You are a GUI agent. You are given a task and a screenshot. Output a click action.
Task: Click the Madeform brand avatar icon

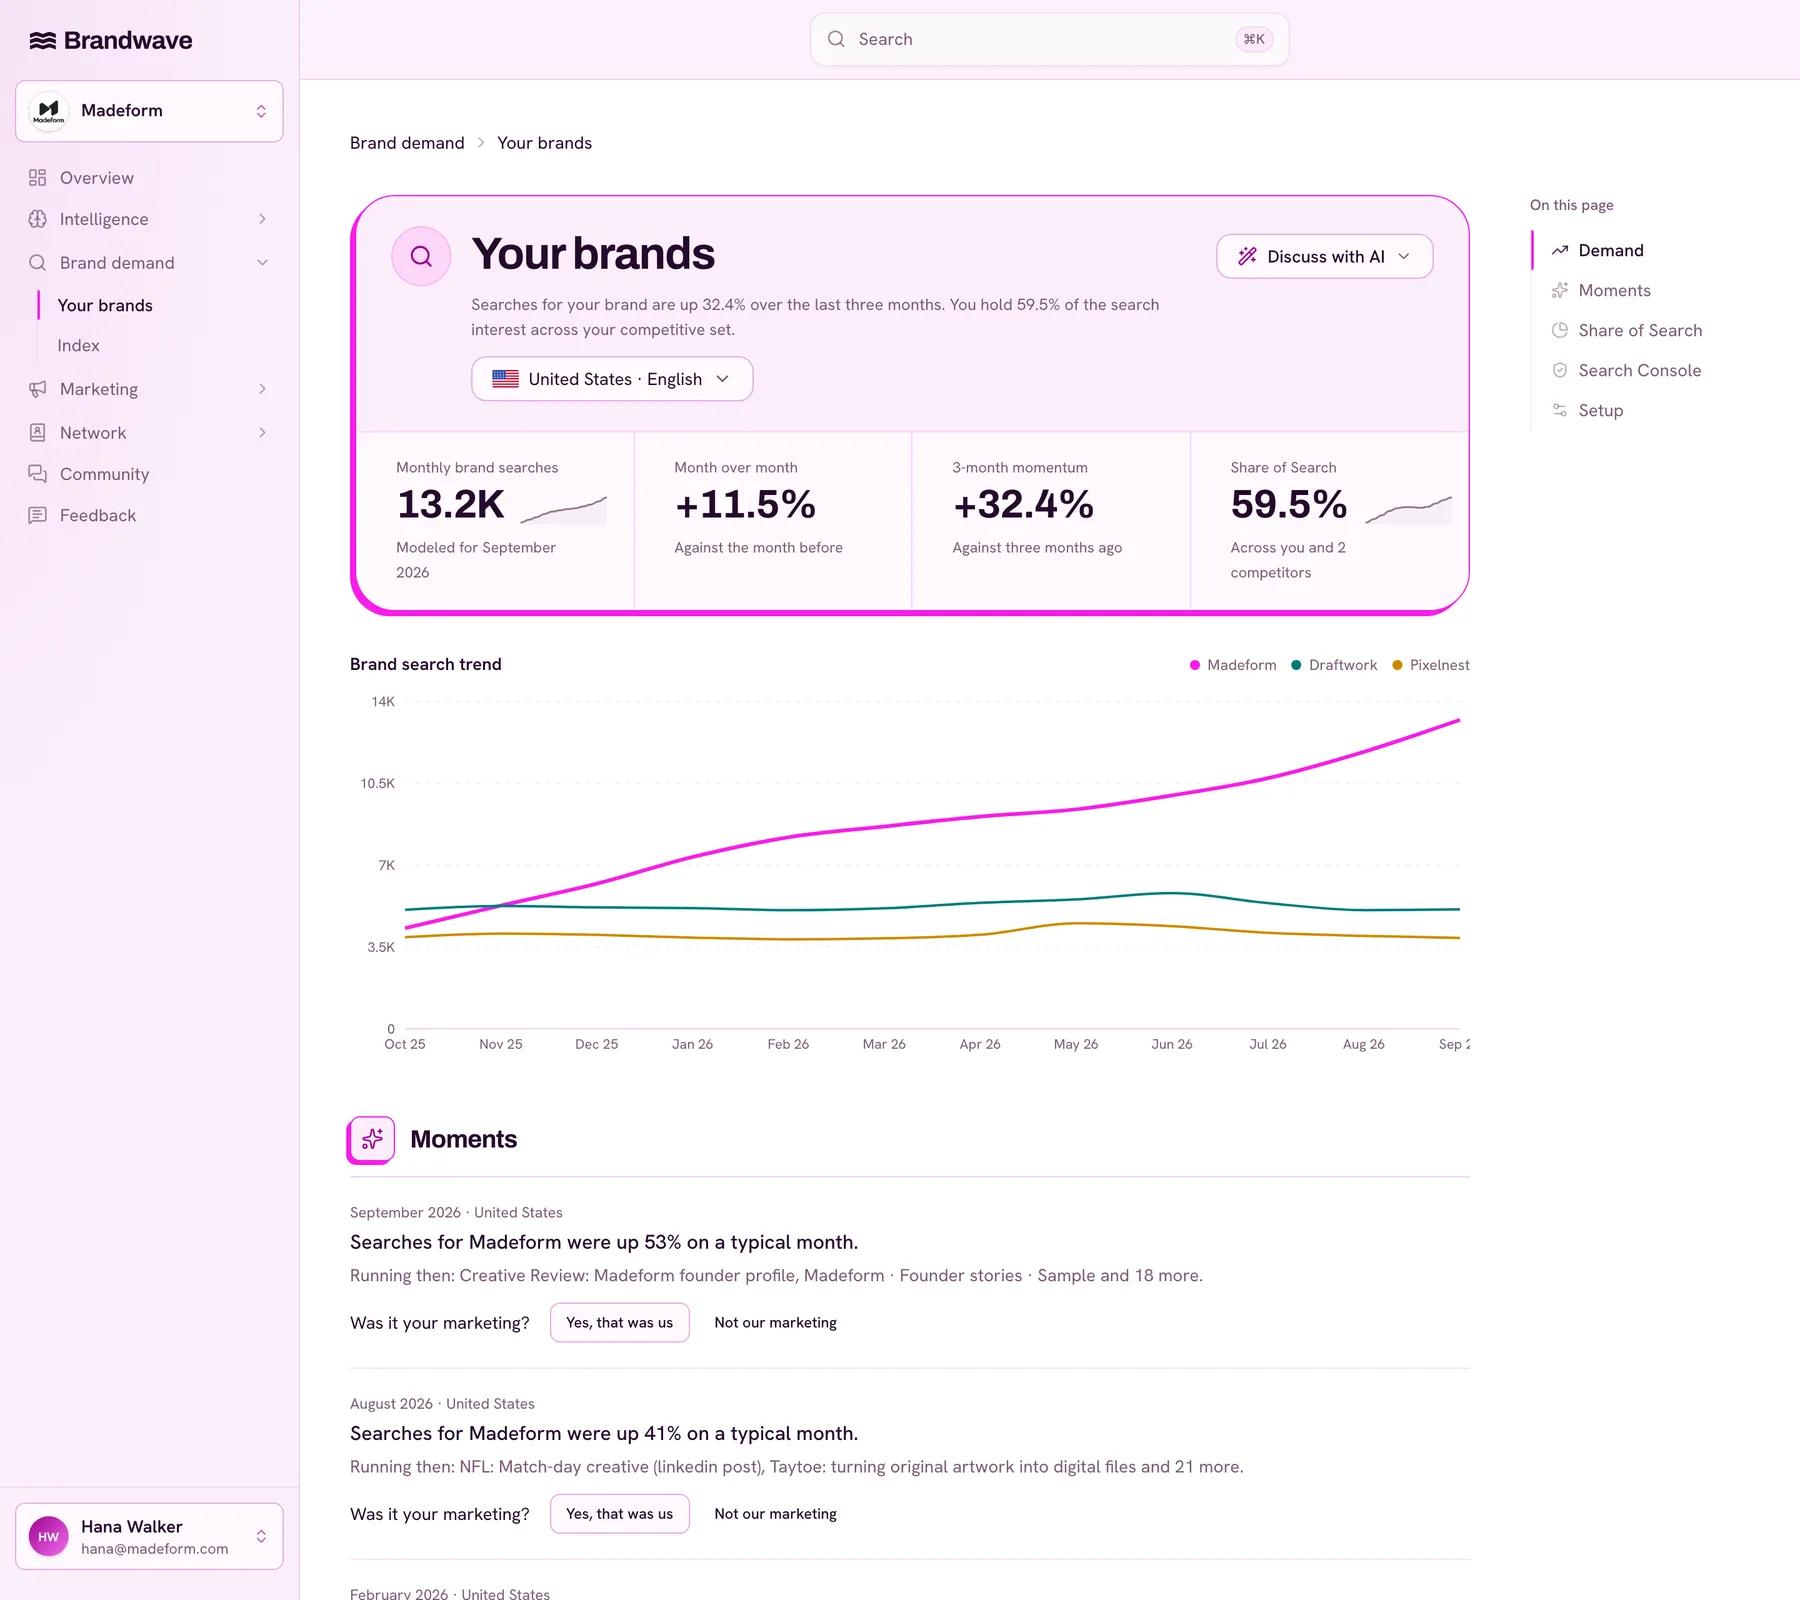point(48,111)
